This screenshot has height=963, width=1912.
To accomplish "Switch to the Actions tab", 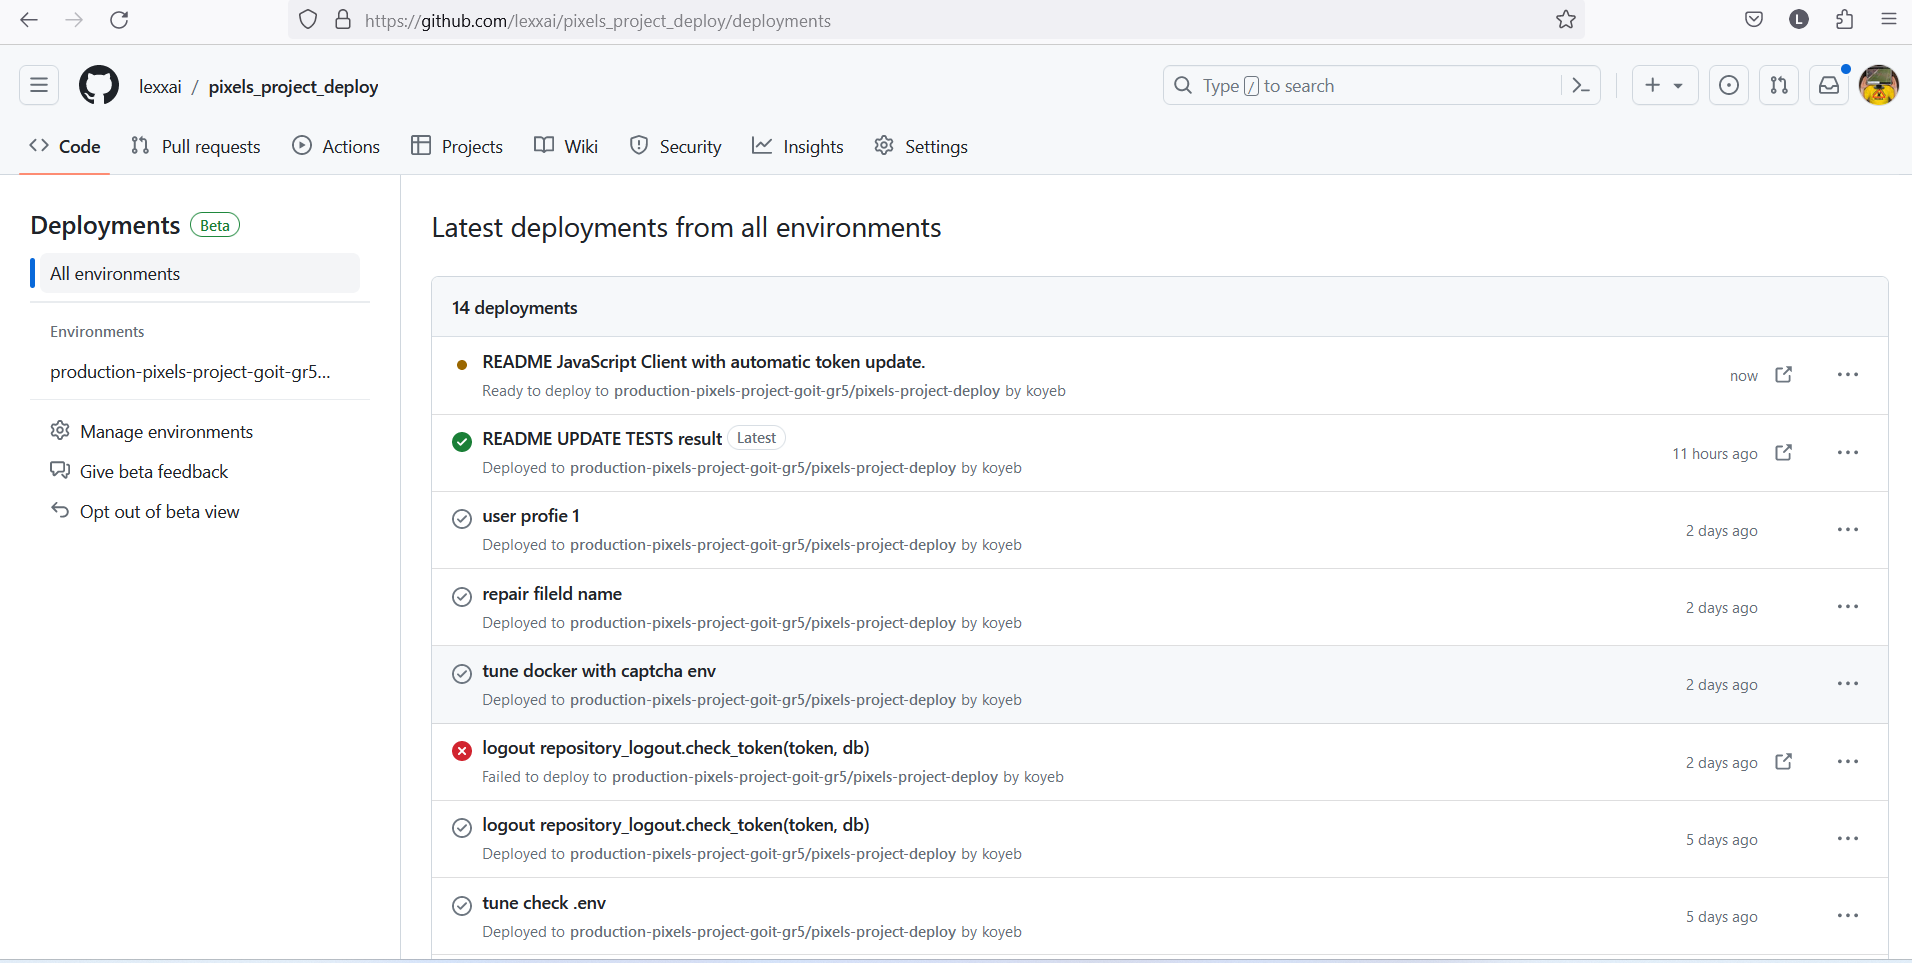I will click(x=336, y=146).
